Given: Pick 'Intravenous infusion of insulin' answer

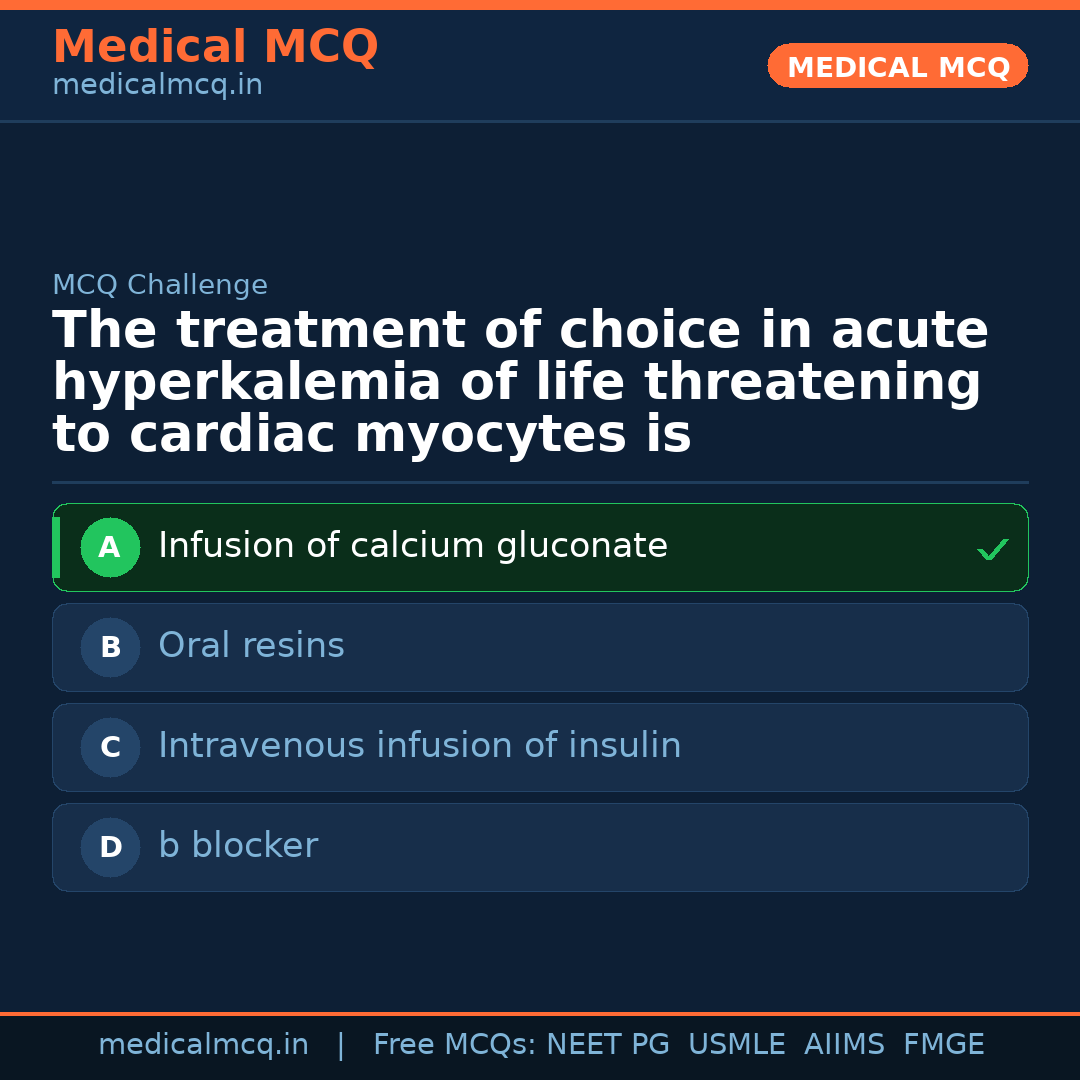Looking at the screenshot, I should pyautogui.click(x=419, y=746).
